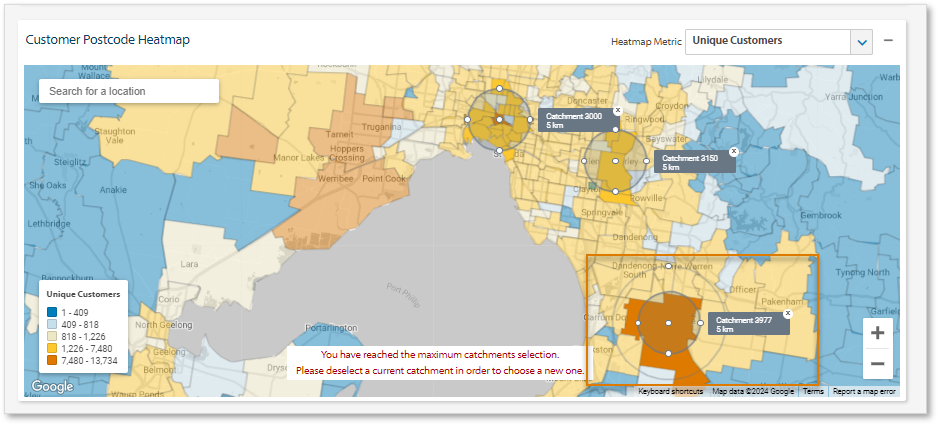Open the map Terms link
This screenshot has height=425, width=938.
click(x=813, y=392)
